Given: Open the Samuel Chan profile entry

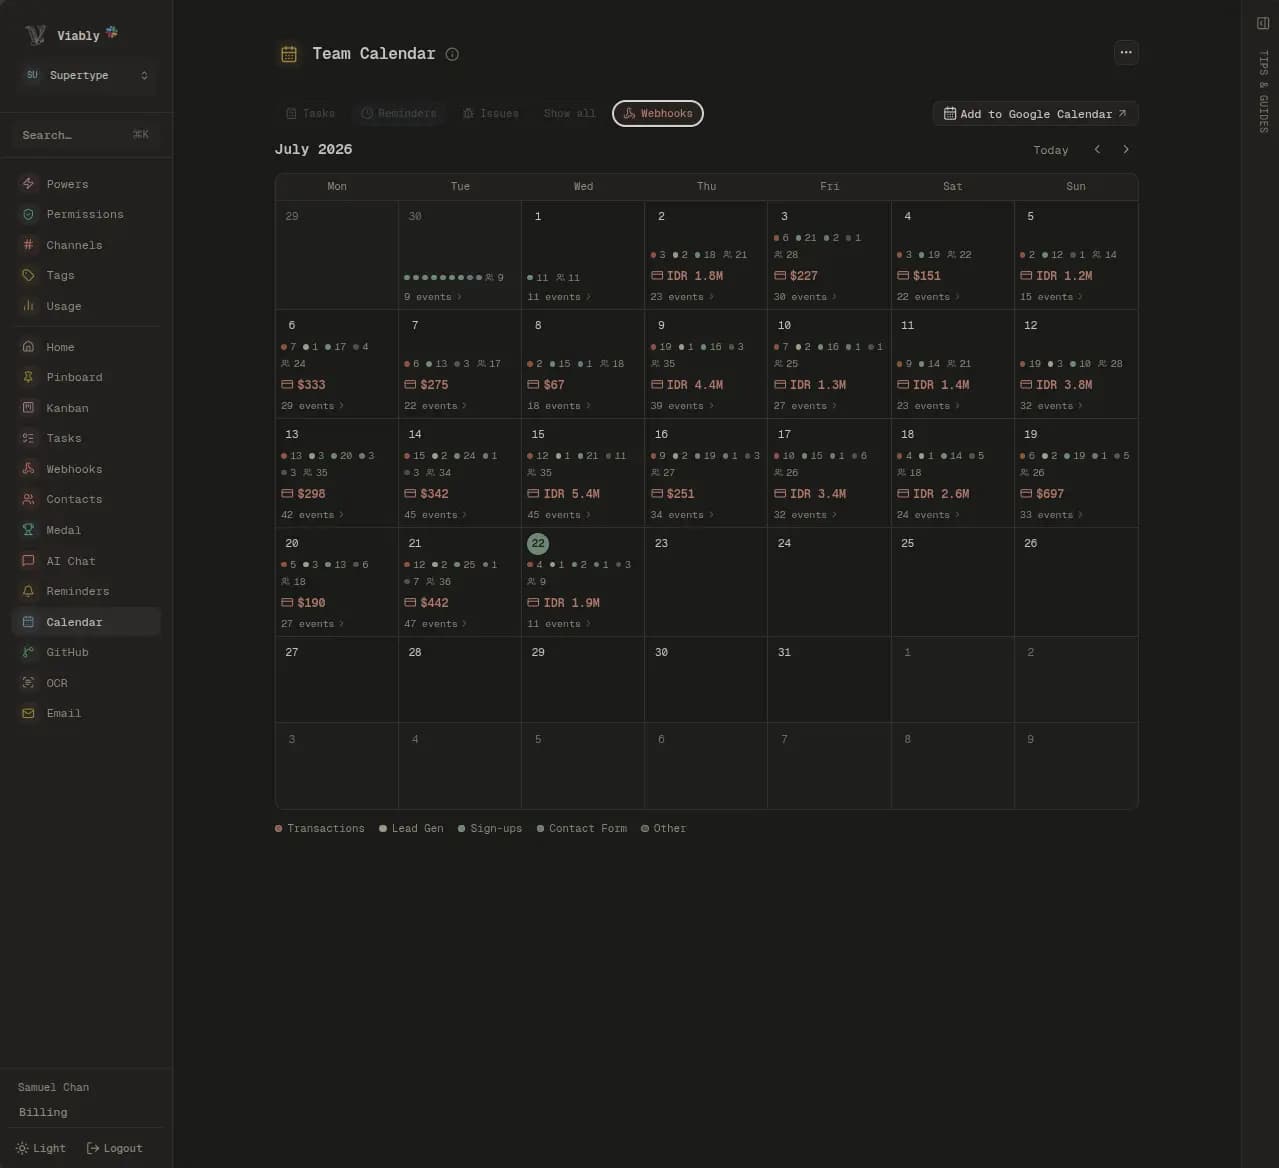Looking at the screenshot, I should (54, 1087).
